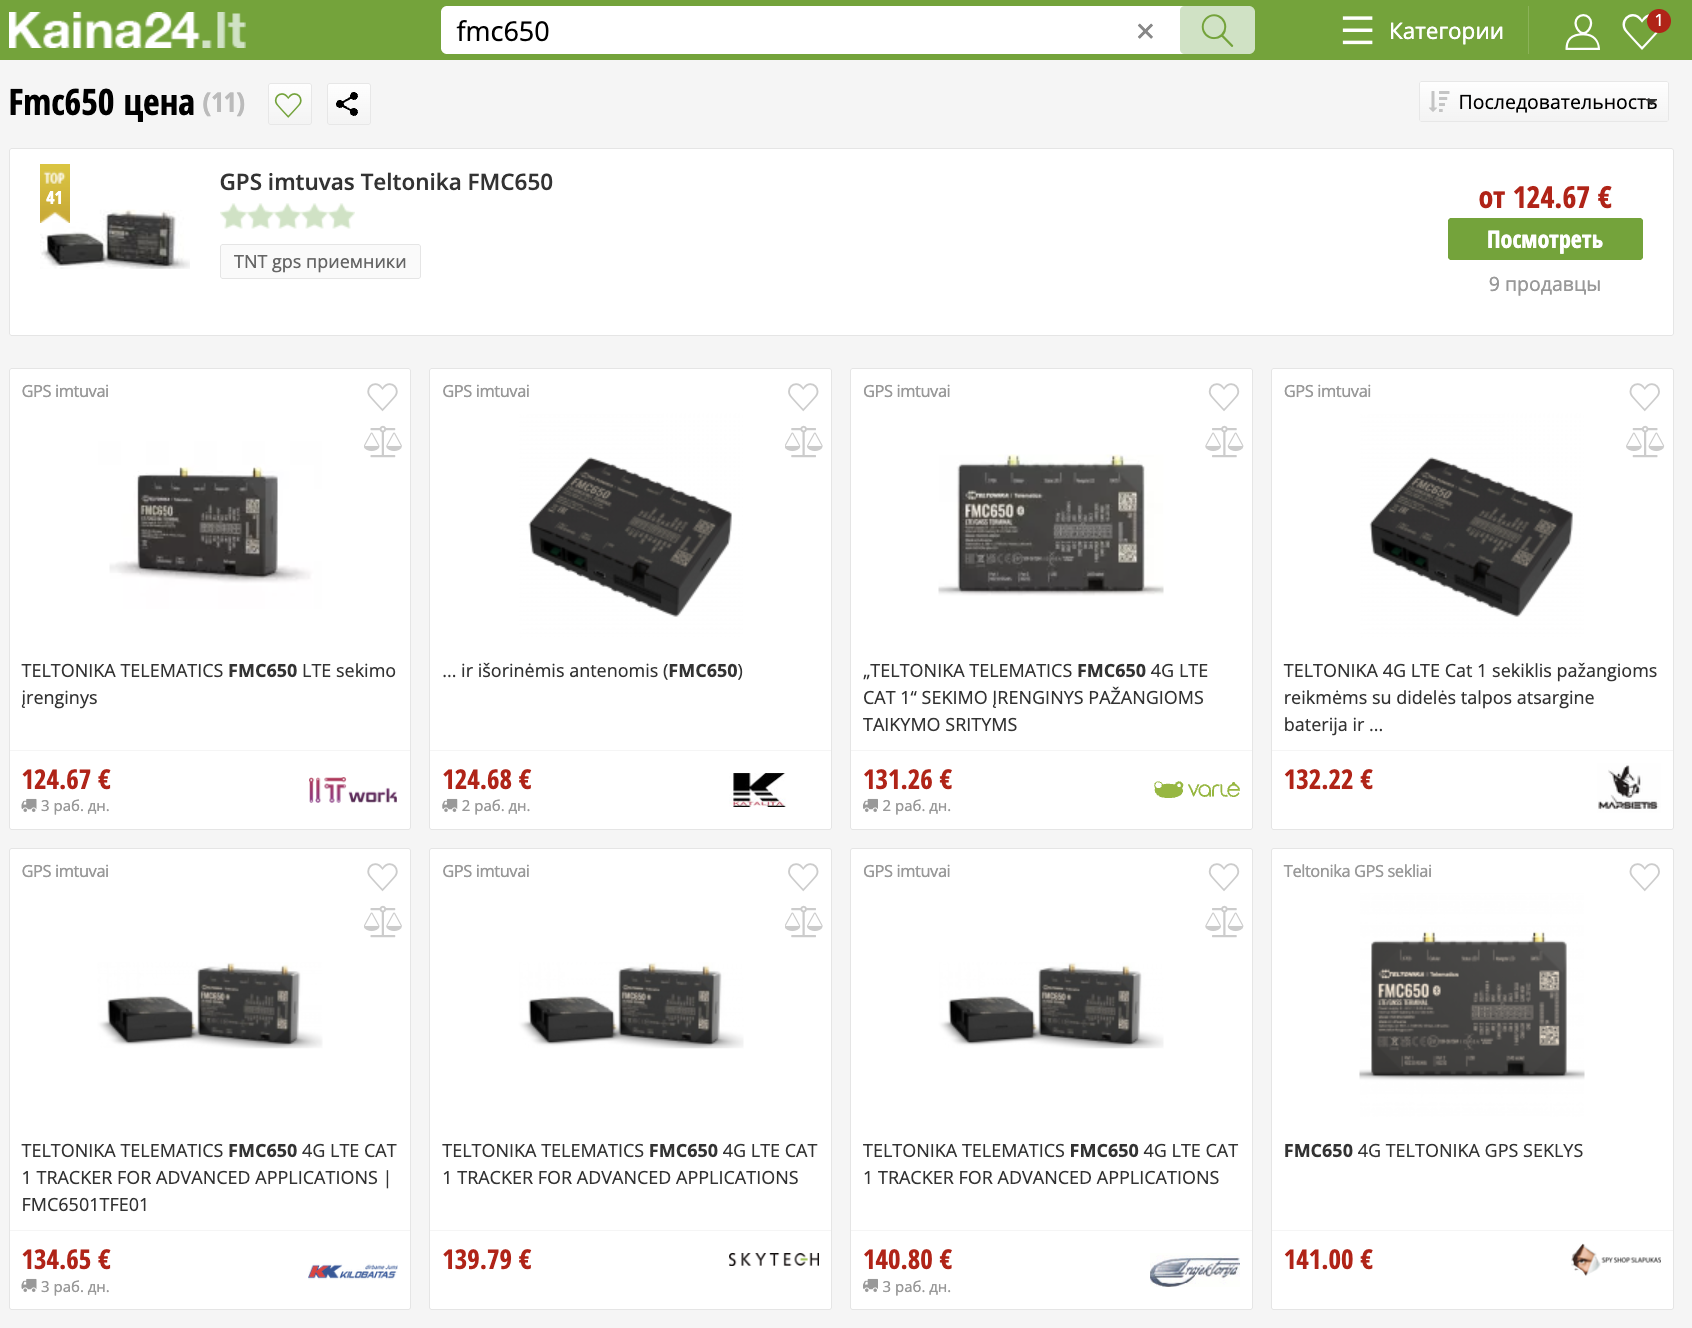The width and height of the screenshot is (1692, 1328).
Task: Share the Fmc650 results page
Action: click(x=347, y=104)
